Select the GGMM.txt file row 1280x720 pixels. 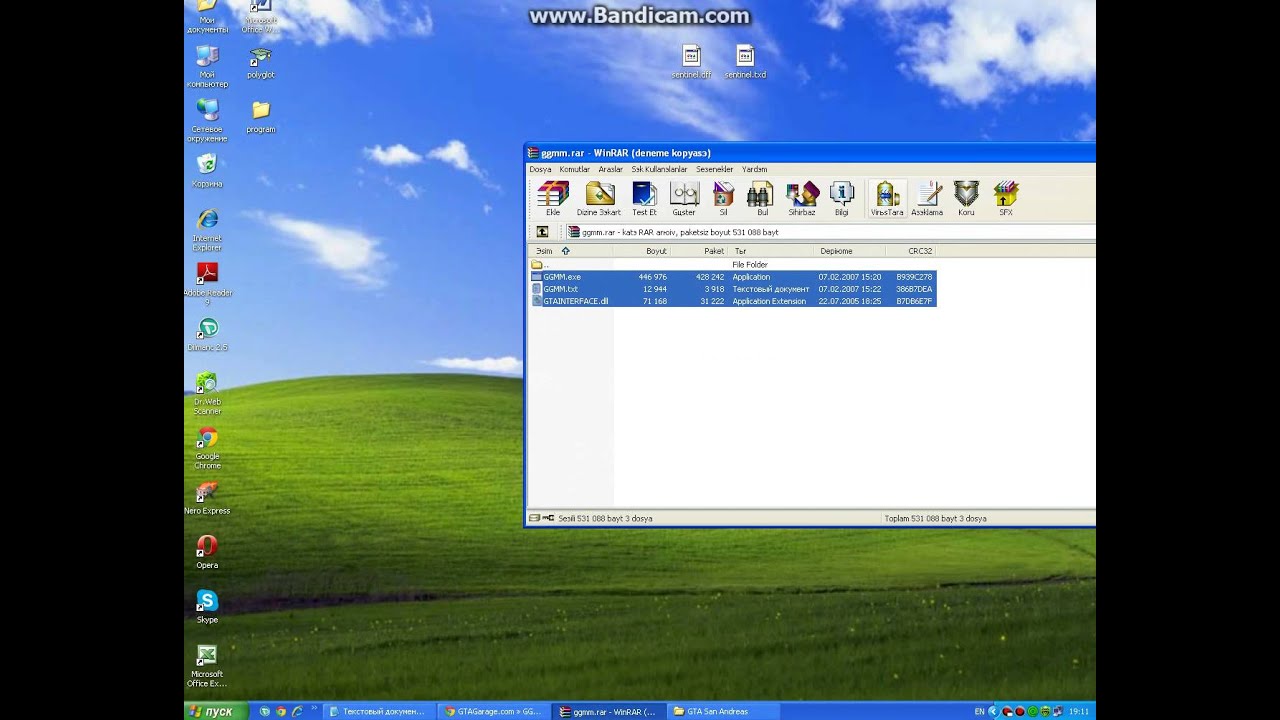point(733,289)
